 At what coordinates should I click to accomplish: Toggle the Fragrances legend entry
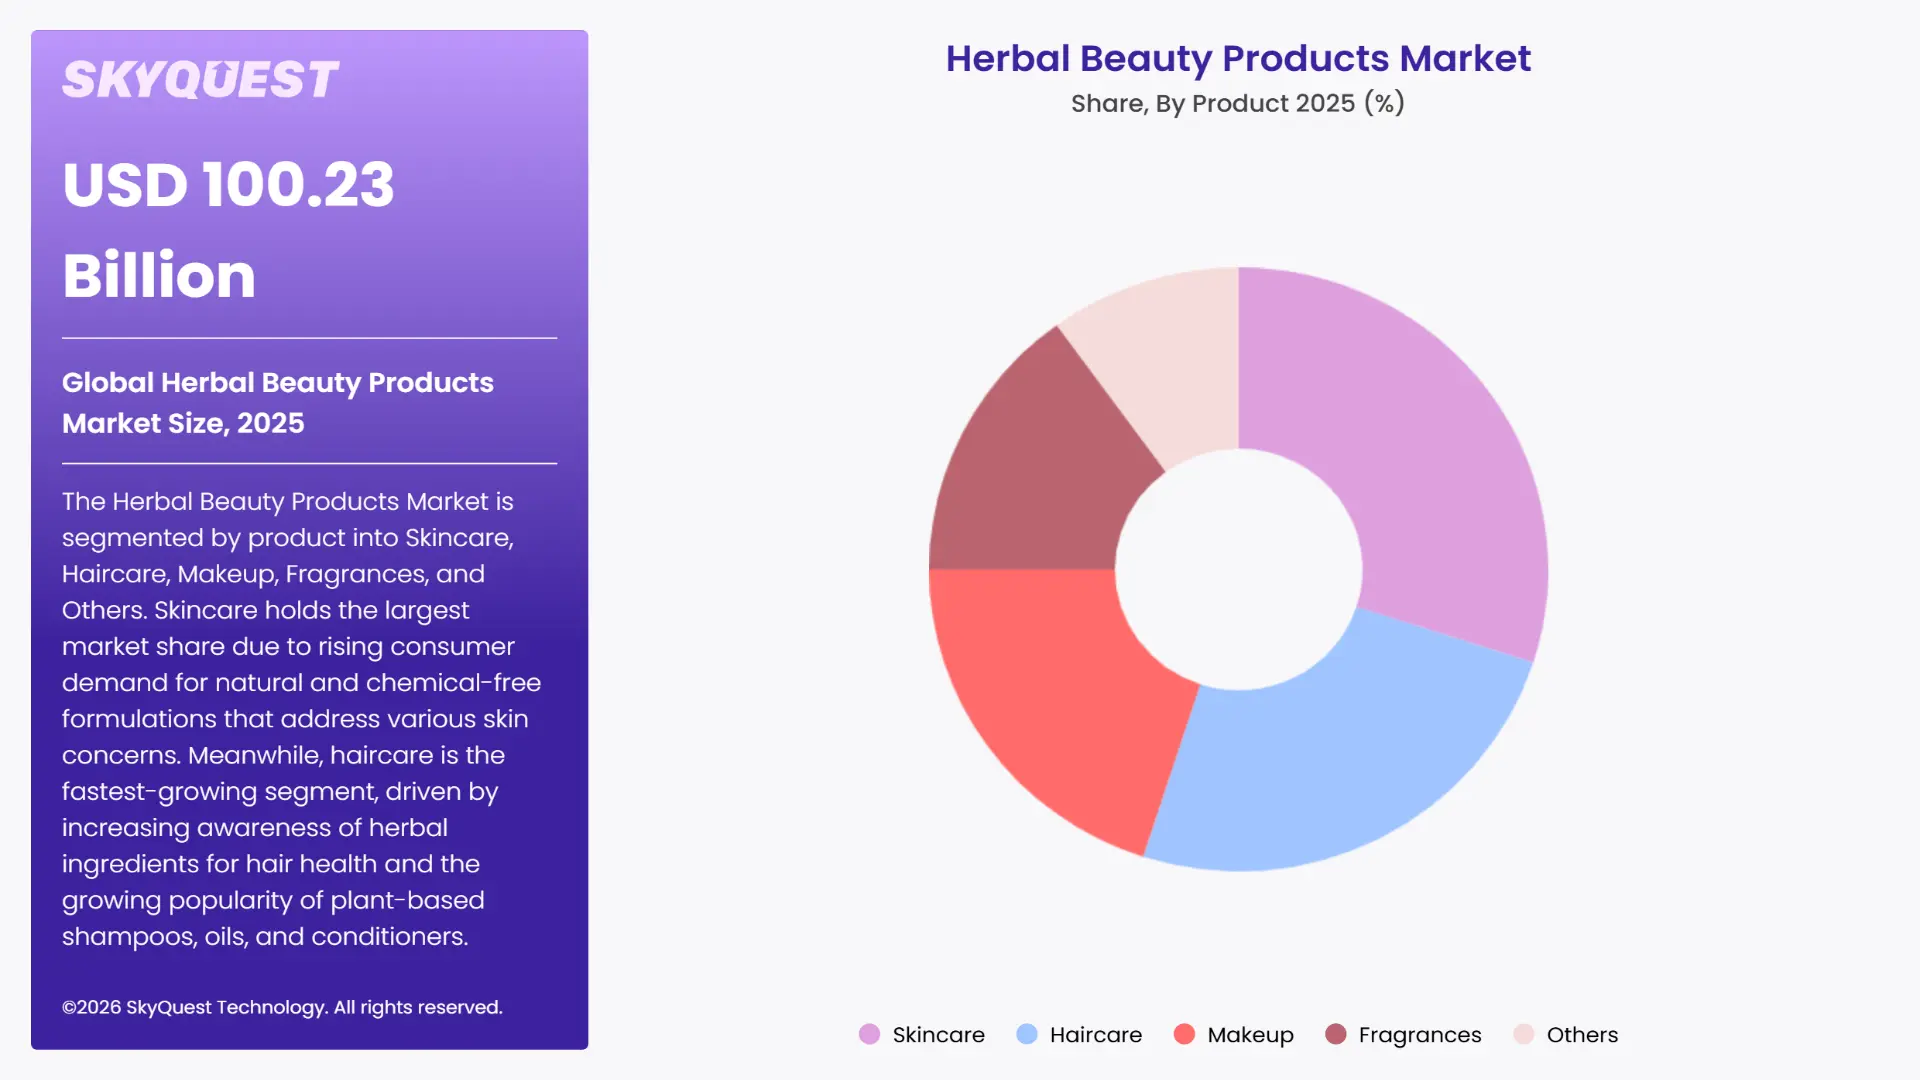[1403, 1034]
